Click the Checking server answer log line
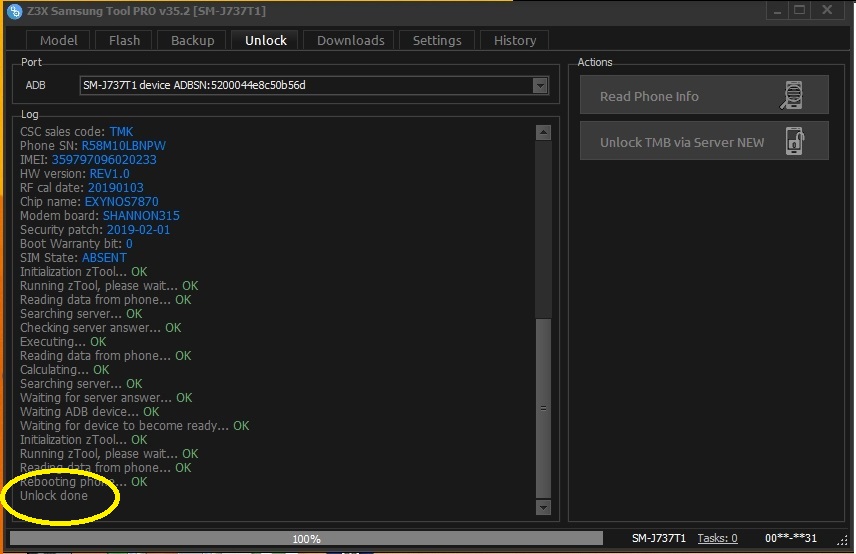The width and height of the screenshot is (856, 554). point(100,327)
